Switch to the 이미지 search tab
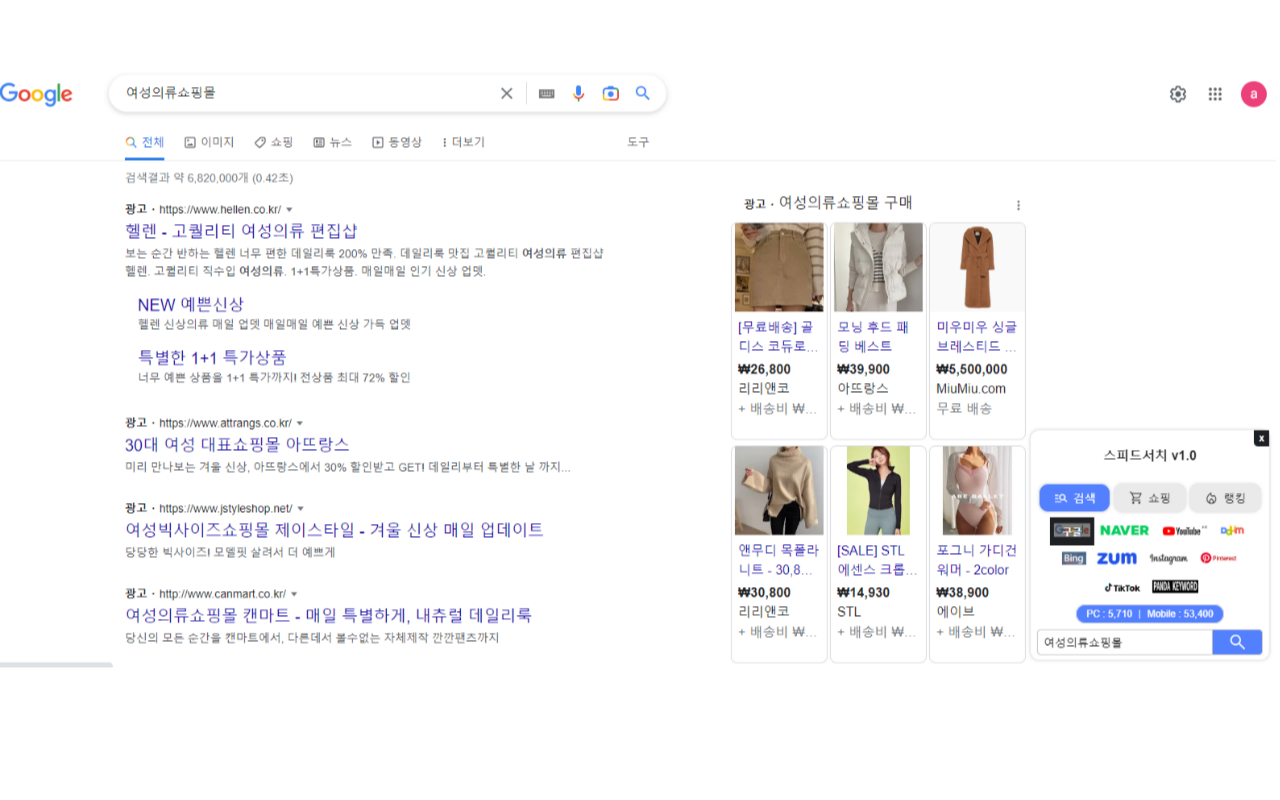 [x=209, y=142]
